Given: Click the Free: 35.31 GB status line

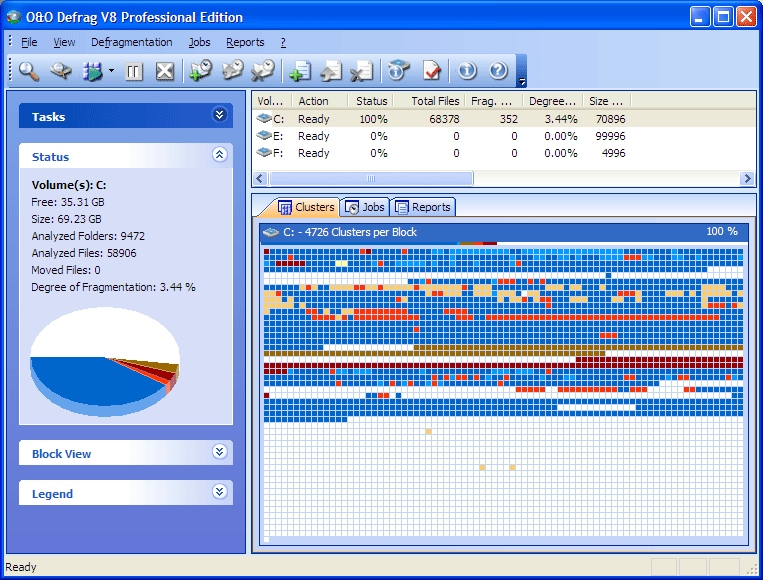Looking at the screenshot, I should point(68,202).
